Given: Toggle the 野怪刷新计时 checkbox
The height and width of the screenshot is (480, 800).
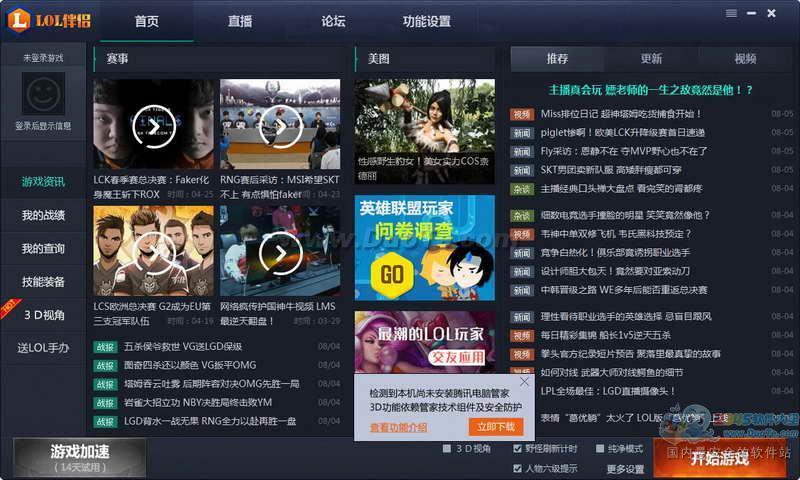Looking at the screenshot, I should (x=517, y=448).
